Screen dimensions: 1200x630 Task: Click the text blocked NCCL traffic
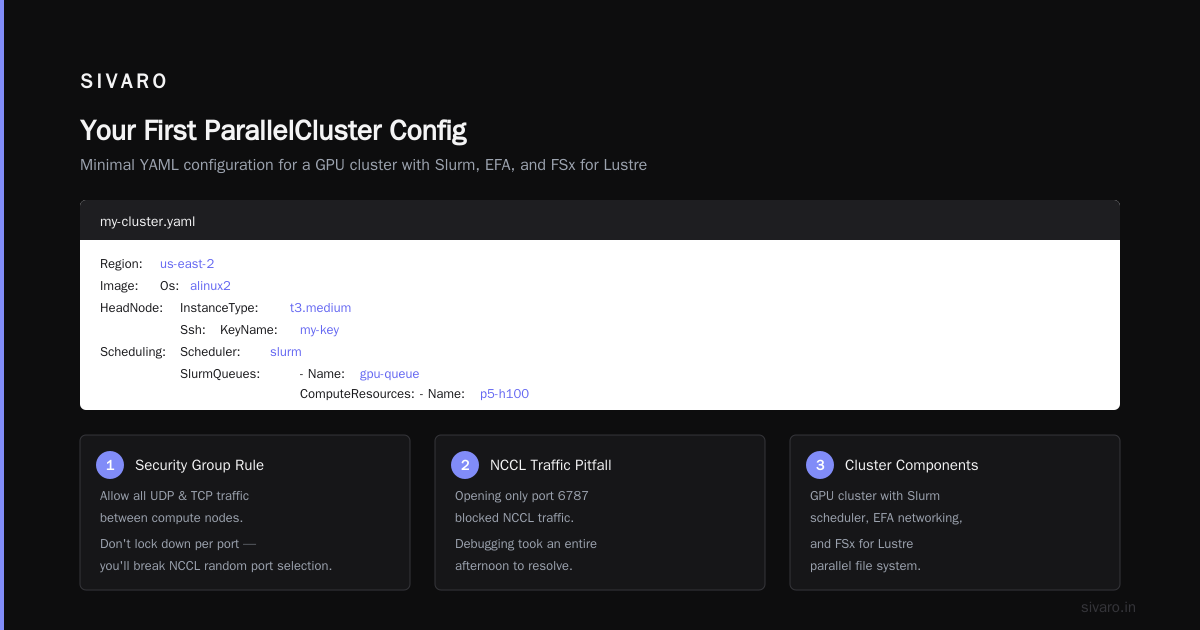pyautogui.click(x=514, y=518)
